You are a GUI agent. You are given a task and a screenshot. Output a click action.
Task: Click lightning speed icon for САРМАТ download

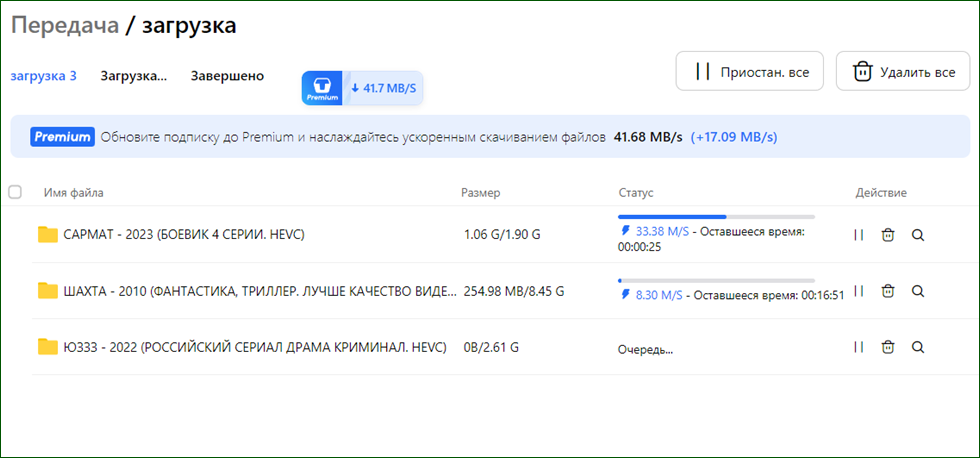pyautogui.click(x=625, y=231)
